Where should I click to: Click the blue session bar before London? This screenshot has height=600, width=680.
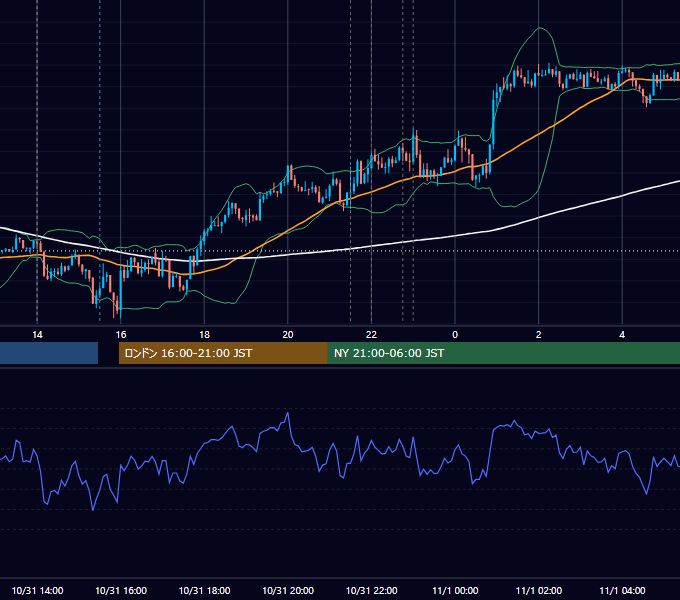coord(49,353)
